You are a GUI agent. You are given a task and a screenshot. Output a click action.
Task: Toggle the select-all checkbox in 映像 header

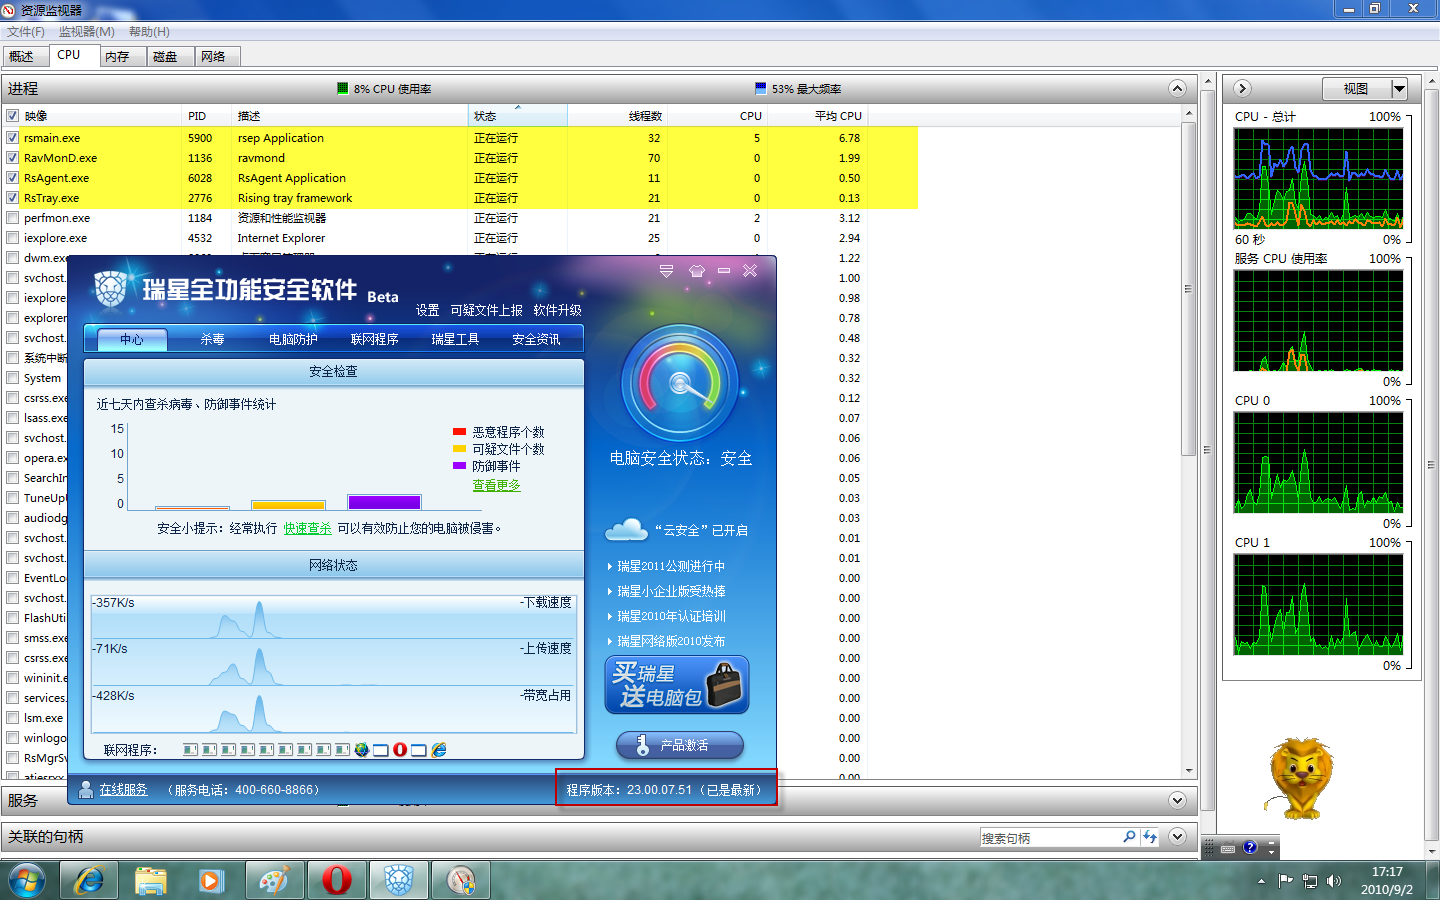coord(13,116)
